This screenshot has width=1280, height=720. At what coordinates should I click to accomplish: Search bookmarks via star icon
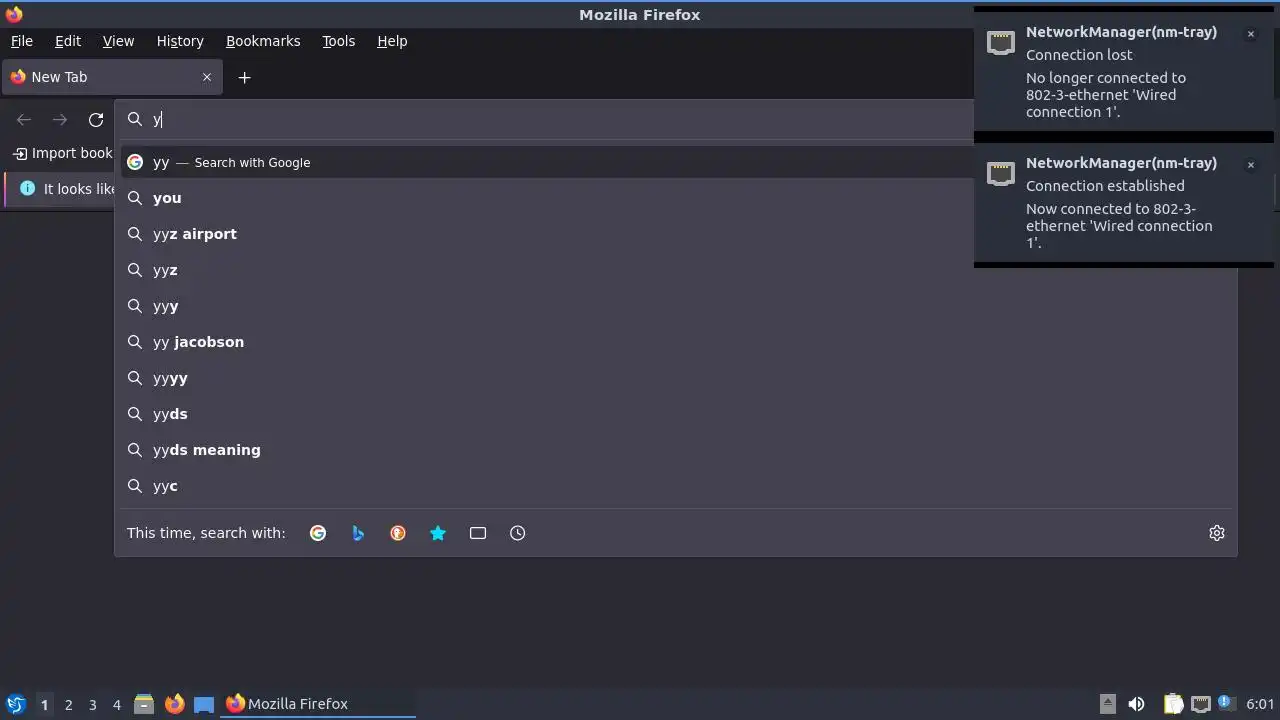(x=438, y=533)
